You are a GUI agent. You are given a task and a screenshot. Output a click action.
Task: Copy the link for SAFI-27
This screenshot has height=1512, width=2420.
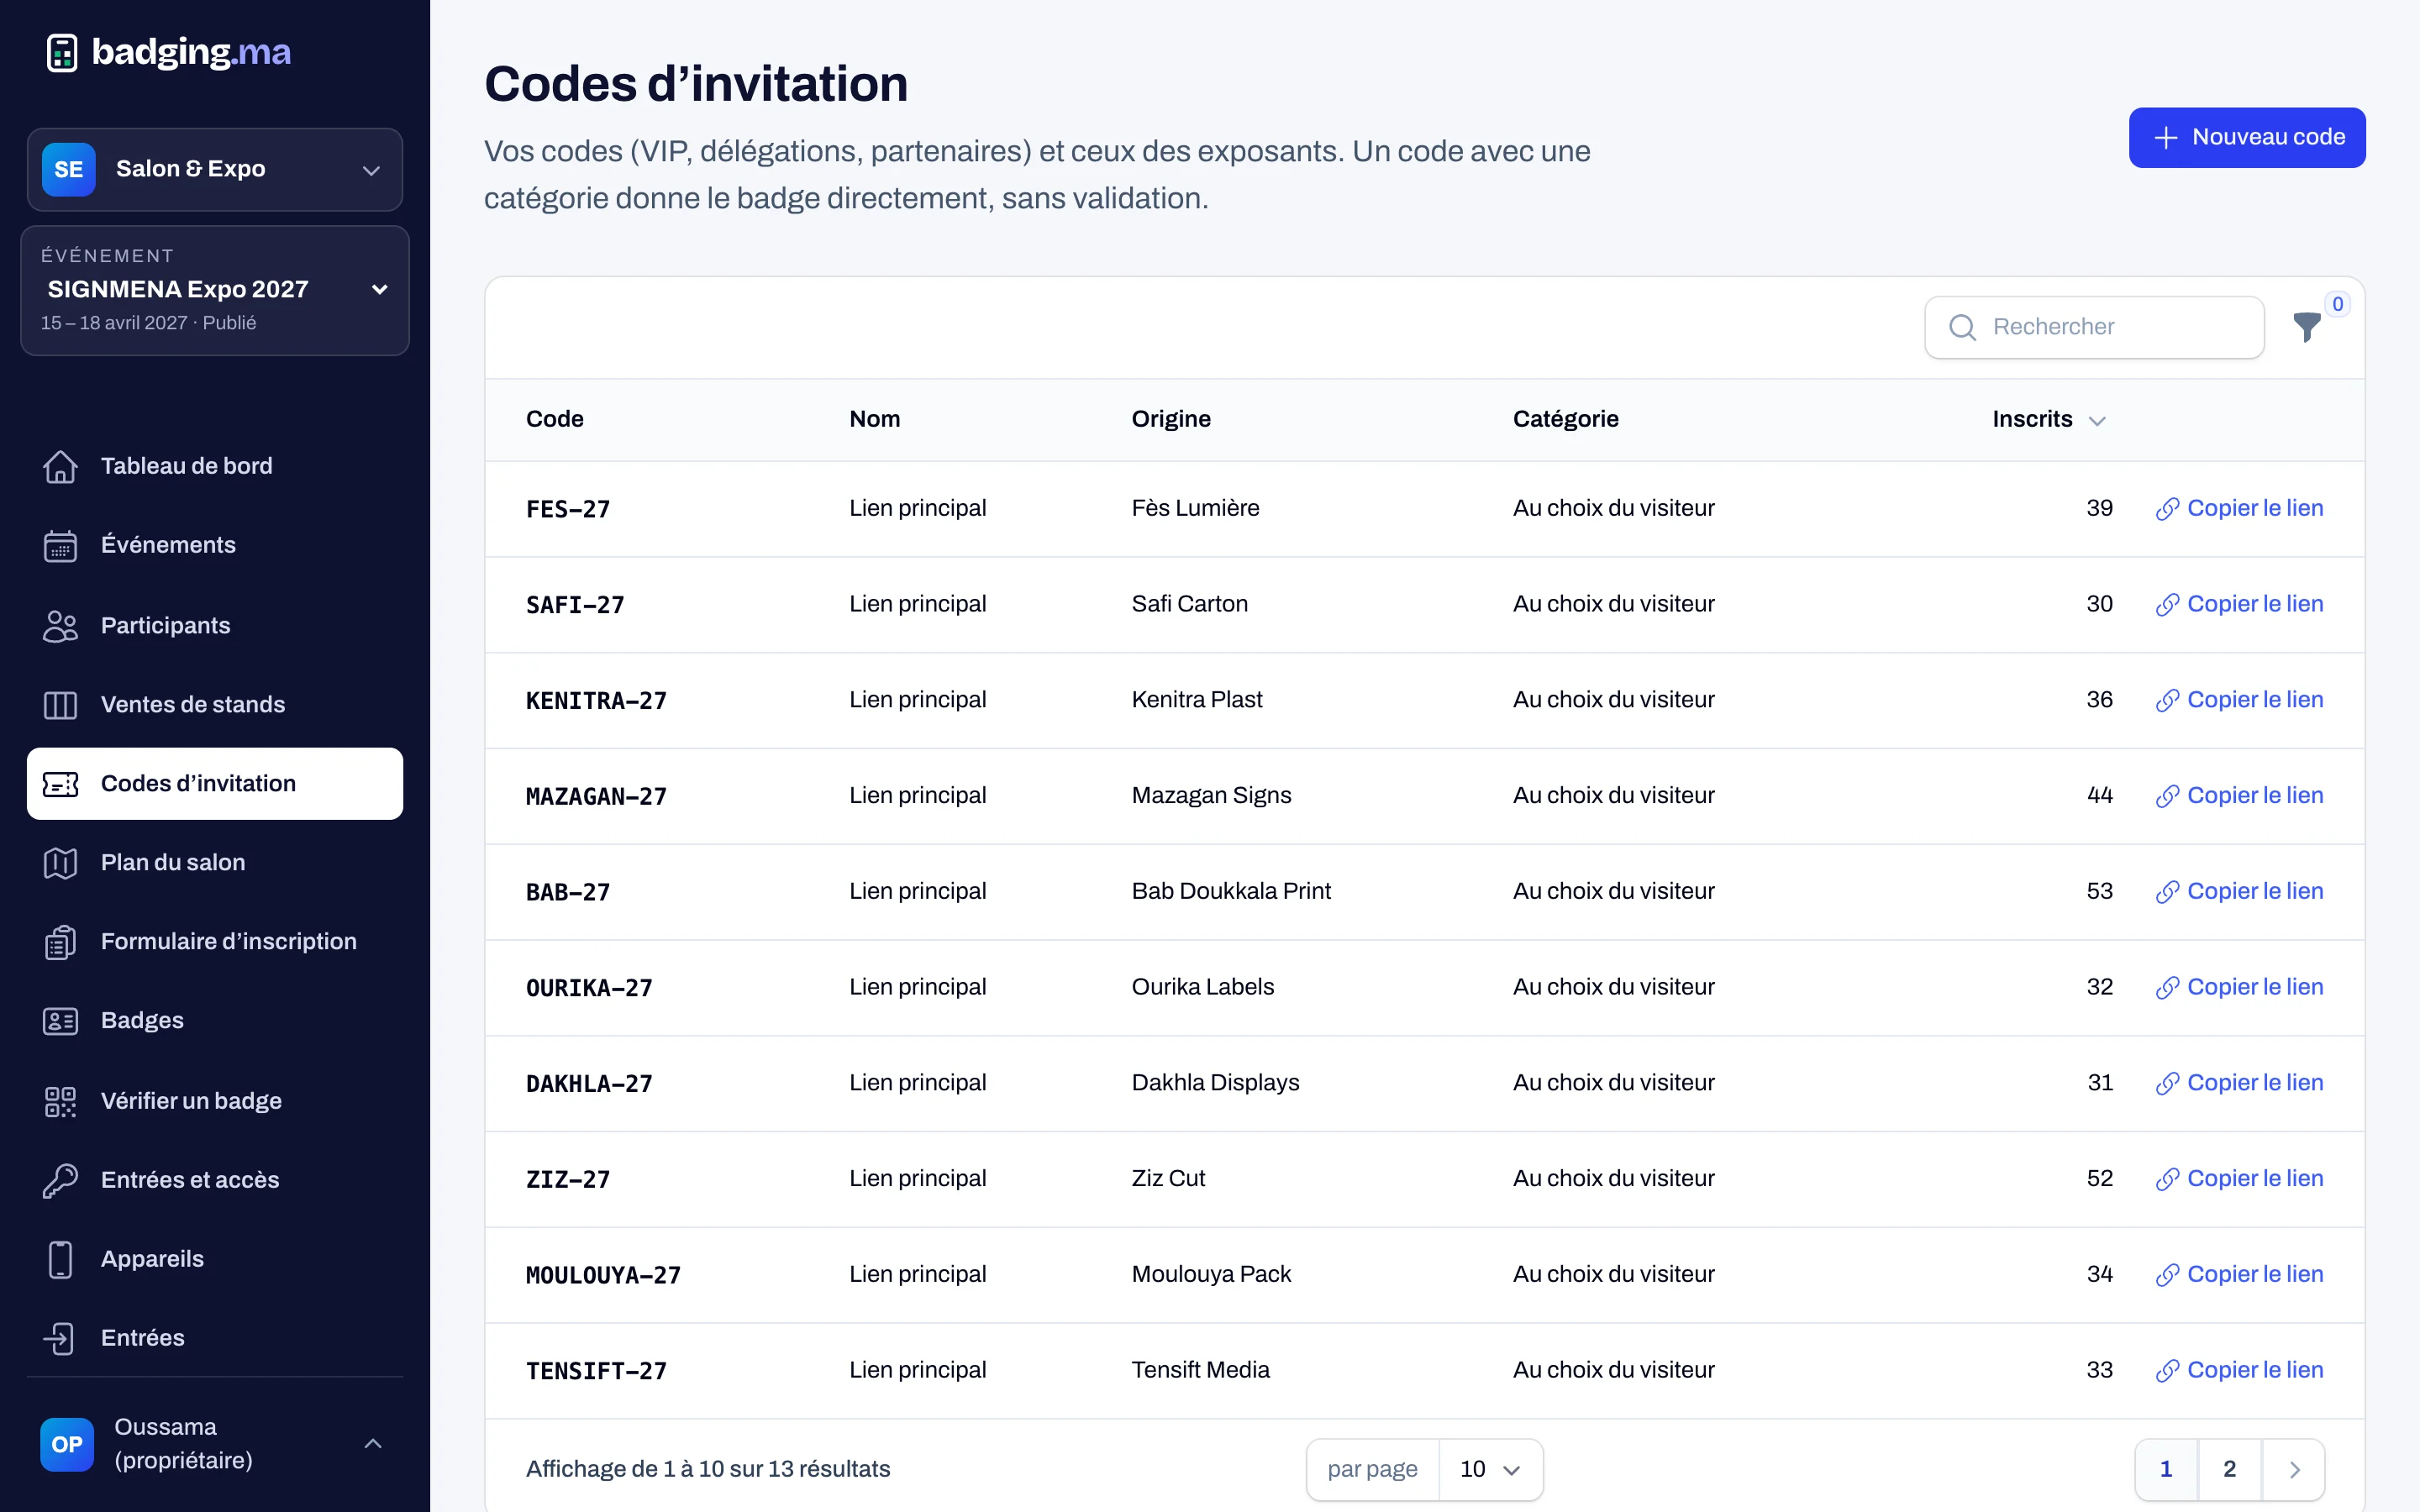pos(2239,604)
